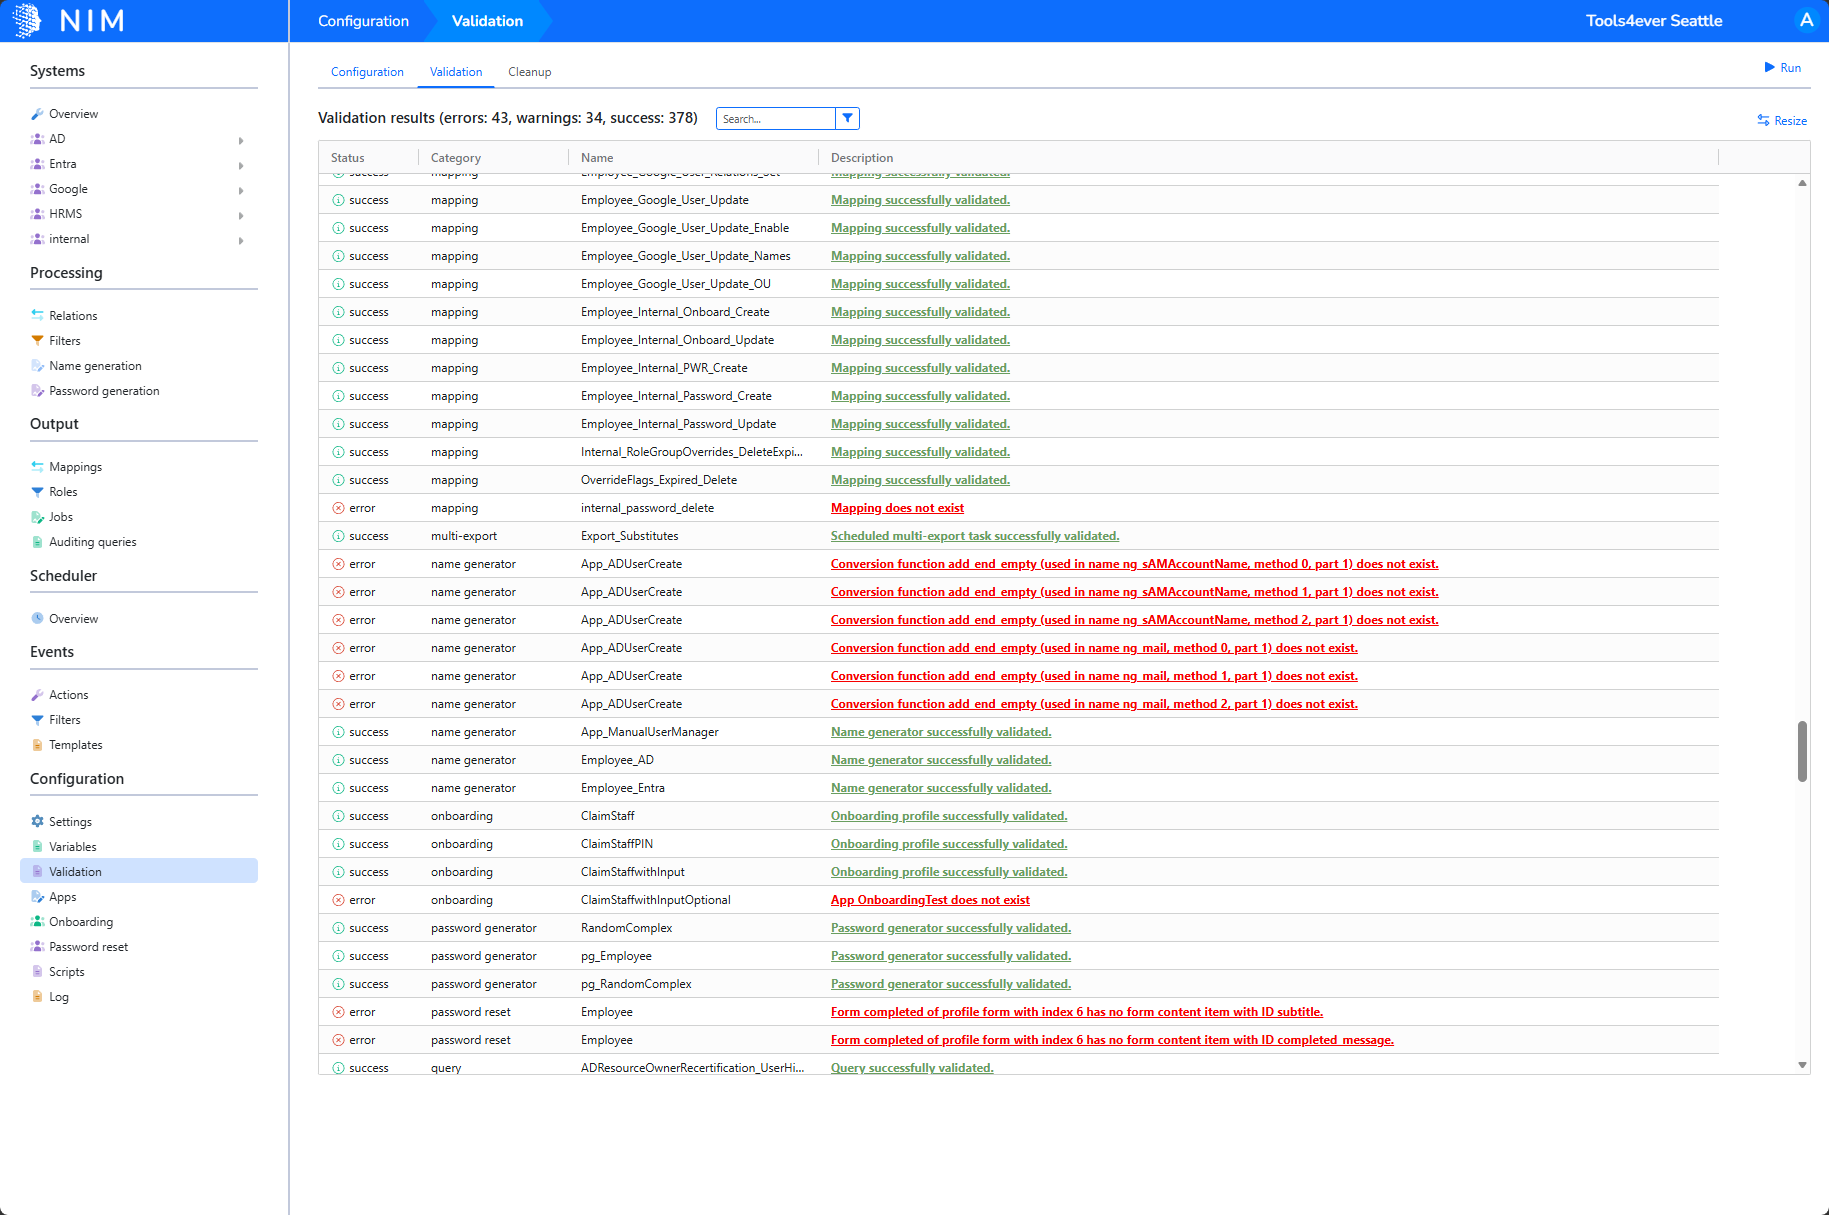Open Password reset in sidebar

[88, 947]
